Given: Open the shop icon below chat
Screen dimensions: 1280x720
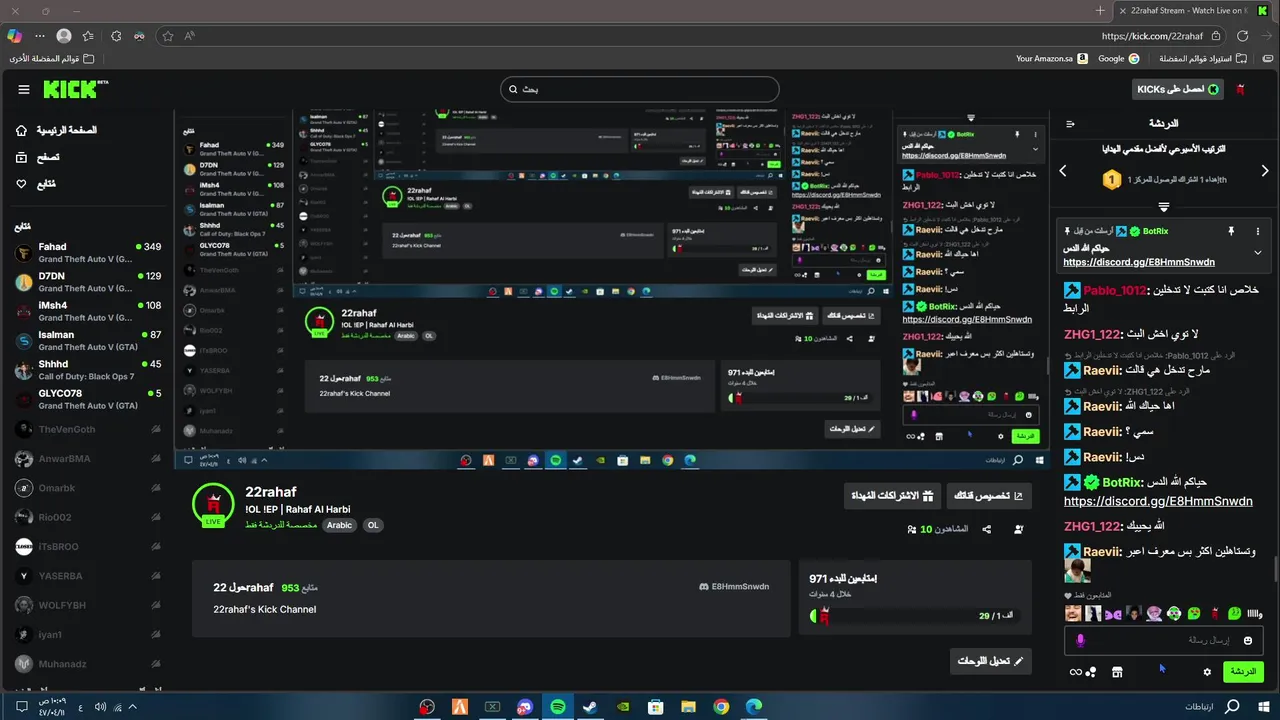Looking at the screenshot, I should (x=1117, y=672).
